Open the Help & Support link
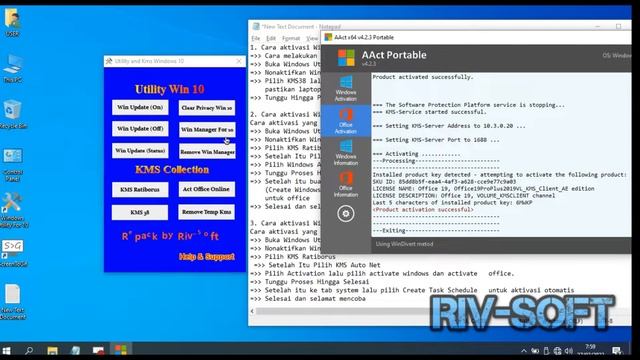640x360 pixels. 207,256
